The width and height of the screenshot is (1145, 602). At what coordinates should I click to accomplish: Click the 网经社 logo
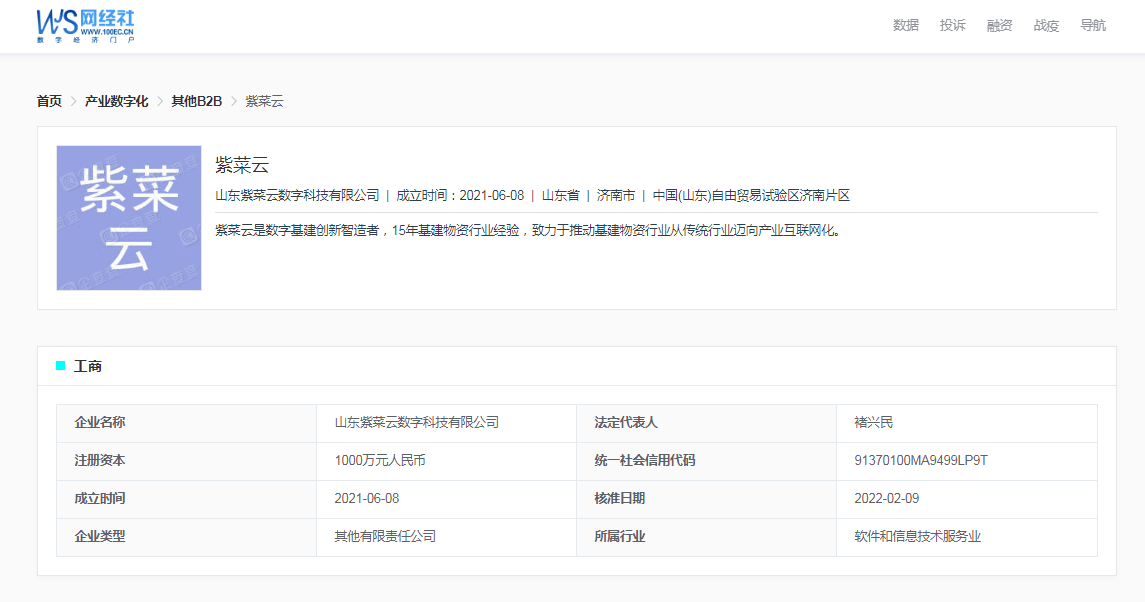(x=85, y=26)
